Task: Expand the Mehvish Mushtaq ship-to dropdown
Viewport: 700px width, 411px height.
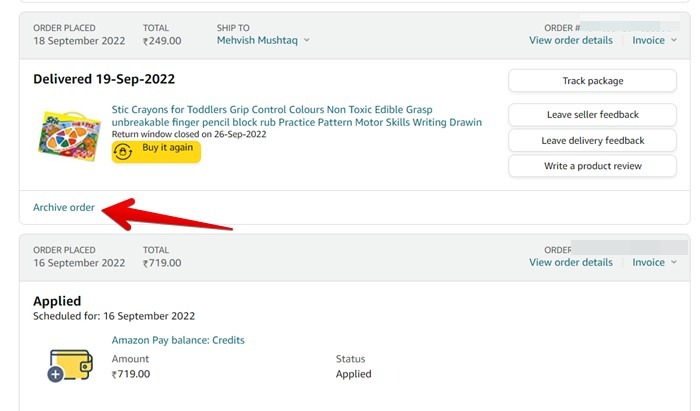Action: coord(263,40)
